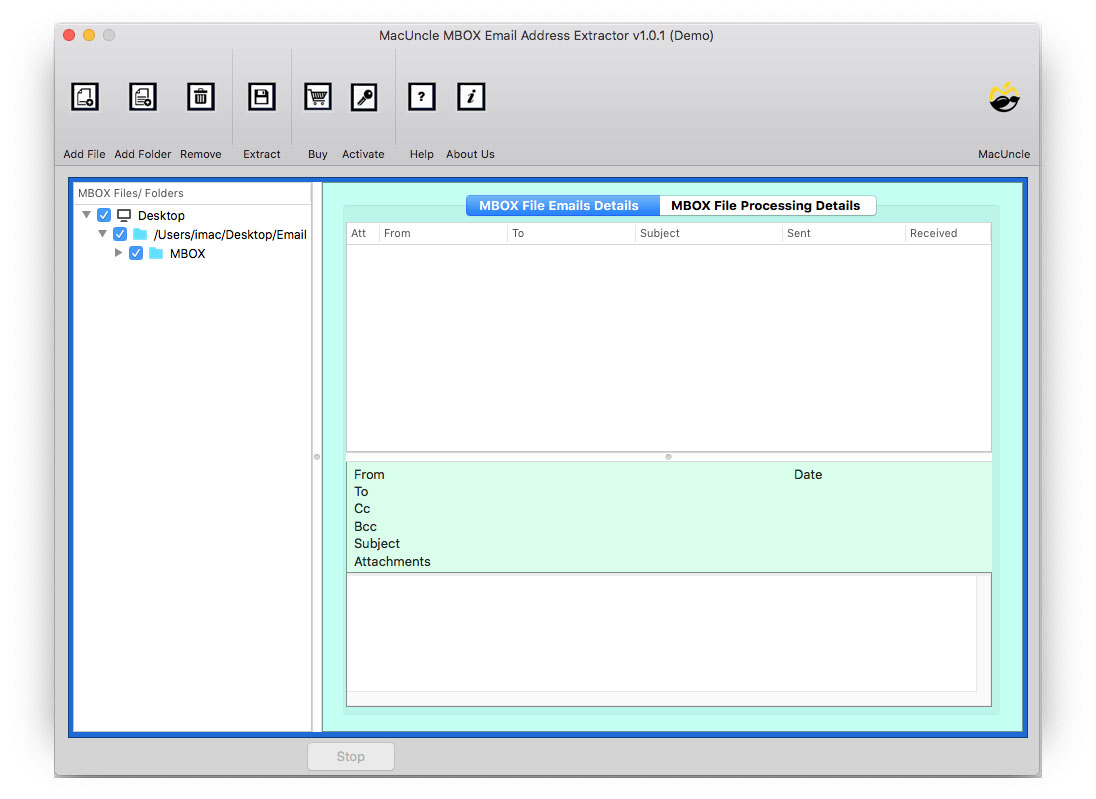Collapse the Email folder disclosure triangle
This screenshot has width=1096, height=799.
(x=102, y=233)
